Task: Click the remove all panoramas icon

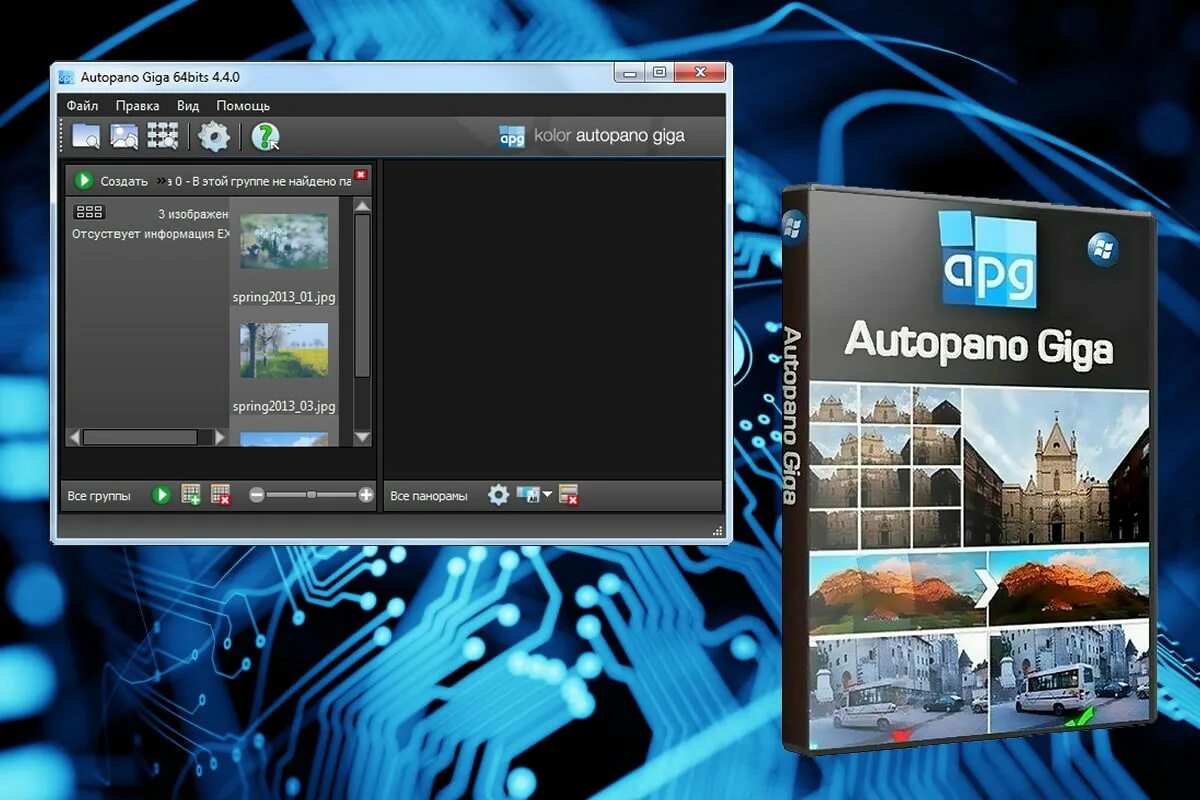Action: point(569,495)
